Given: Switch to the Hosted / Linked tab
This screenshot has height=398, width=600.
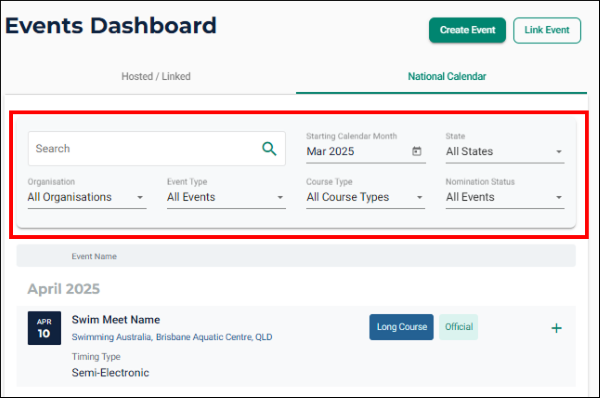Looking at the screenshot, I should coord(156,77).
